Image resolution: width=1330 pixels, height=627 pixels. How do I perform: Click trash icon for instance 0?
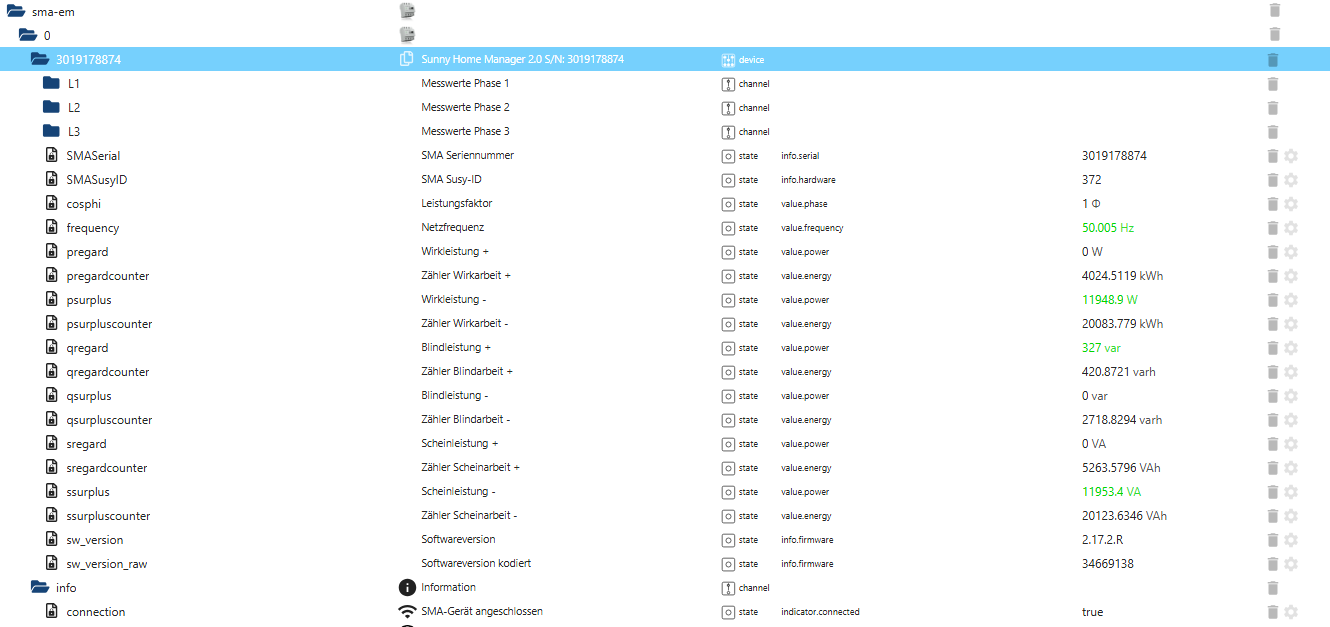pyautogui.click(x=1273, y=35)
